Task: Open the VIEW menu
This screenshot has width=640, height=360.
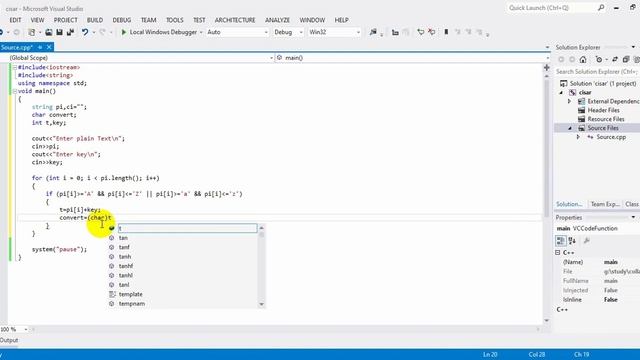Action: (x=37, y=20)
